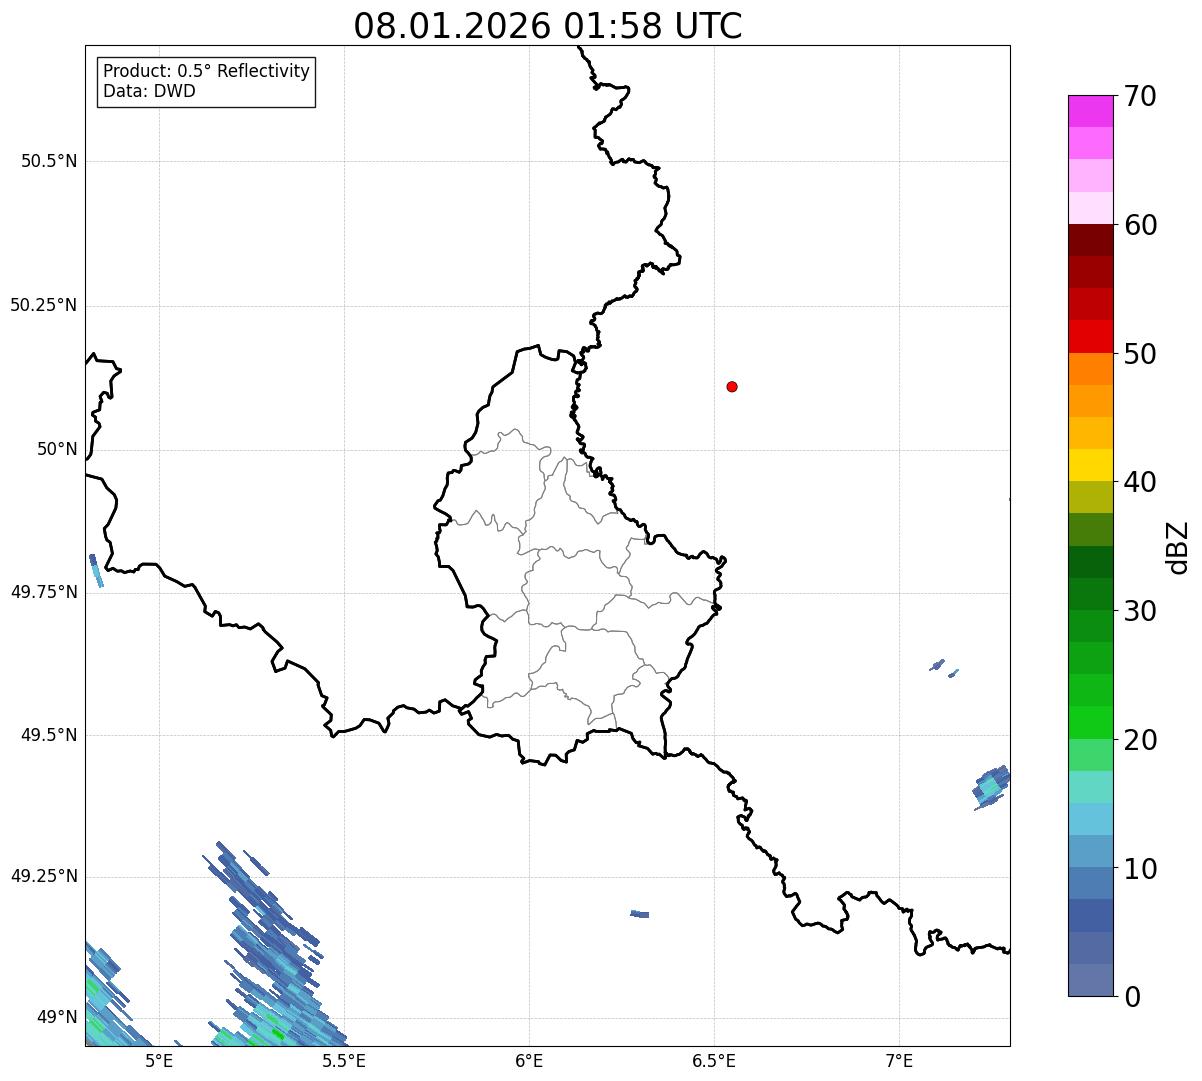
Task: Click the 5°E longitude label
Action: [x=159, y=1061]
